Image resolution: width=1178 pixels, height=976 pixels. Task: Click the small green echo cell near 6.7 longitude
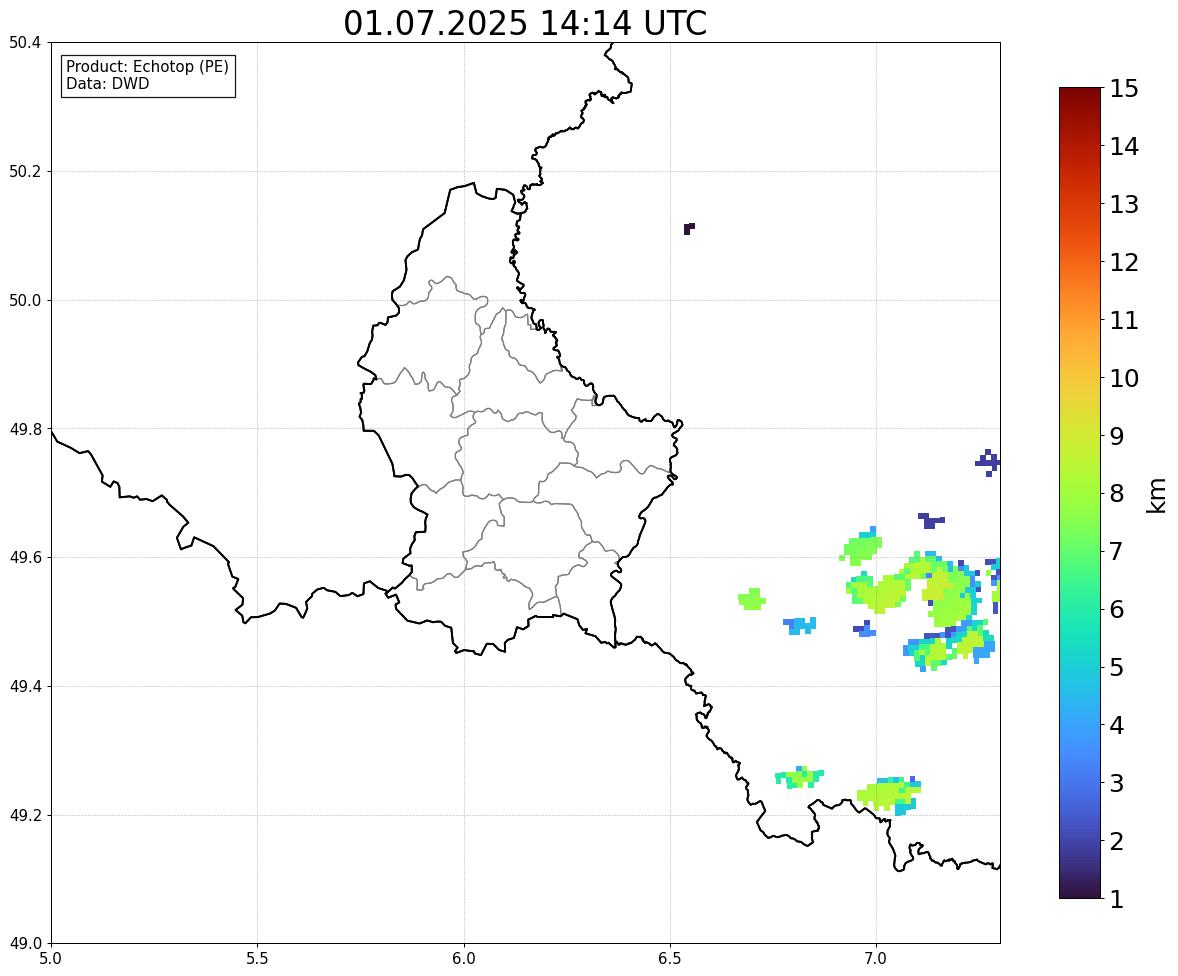click(751, 599)
